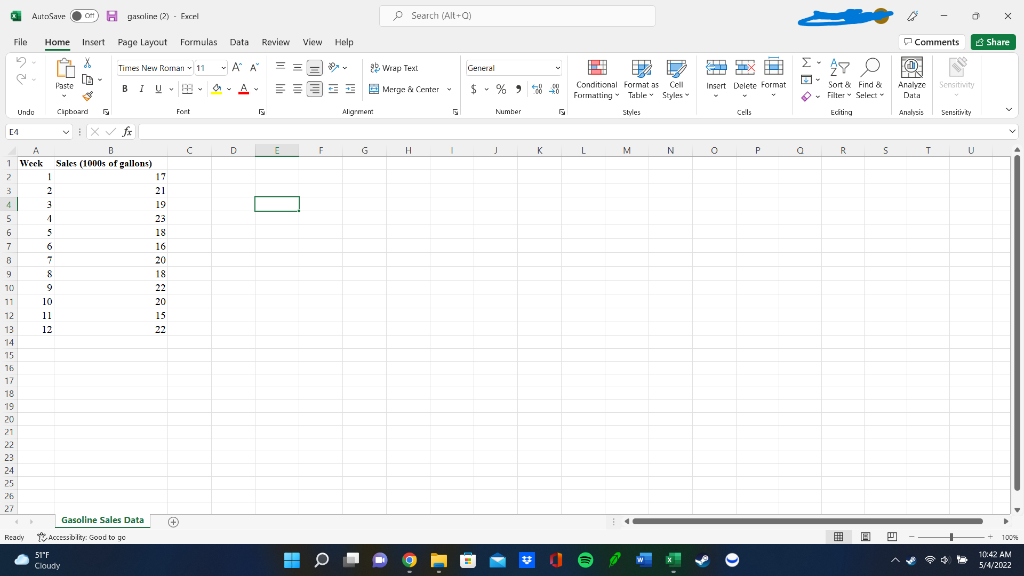The height and width of the screenshot is (576, 1024).
Task: Click the Format Painter brush icon
Action: (x=88, y=96)
